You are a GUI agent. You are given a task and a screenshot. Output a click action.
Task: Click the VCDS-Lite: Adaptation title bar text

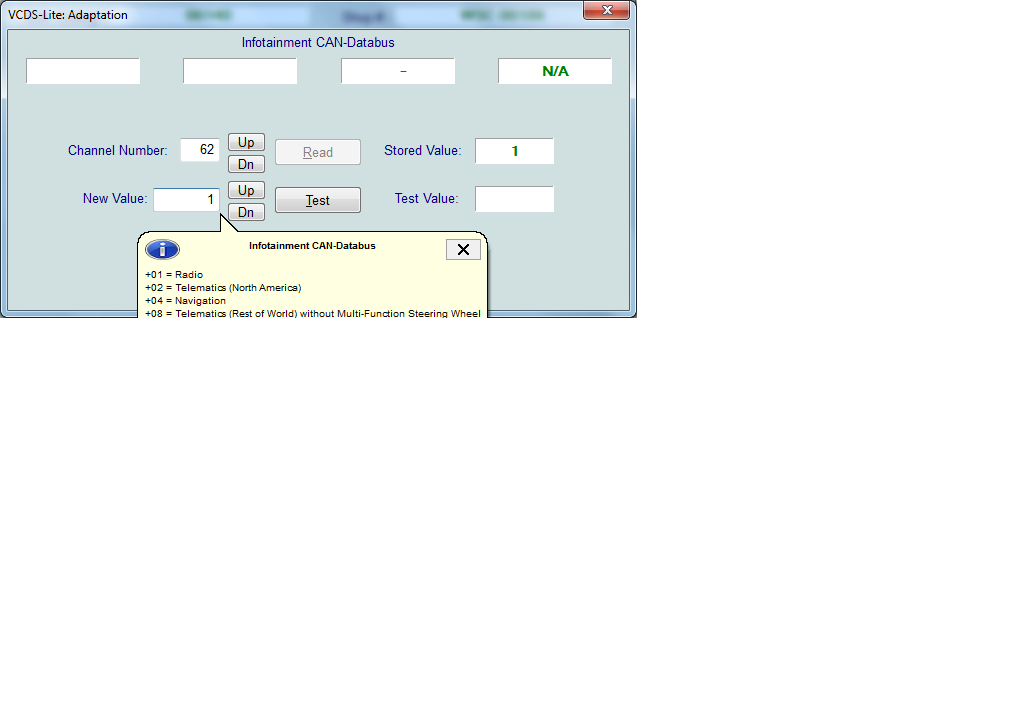[x=68, y=15]
